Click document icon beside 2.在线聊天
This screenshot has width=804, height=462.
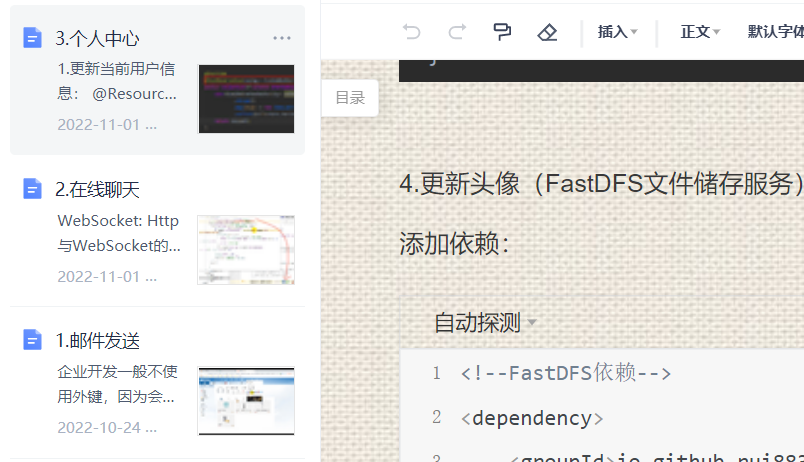click(x=33, y=189)
